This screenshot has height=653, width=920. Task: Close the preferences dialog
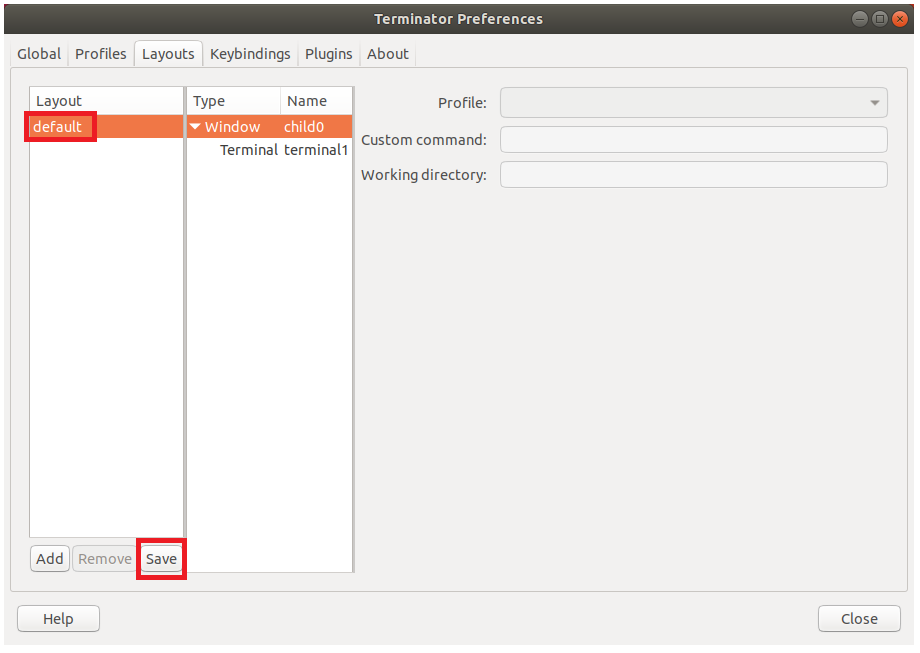[859, 619]
